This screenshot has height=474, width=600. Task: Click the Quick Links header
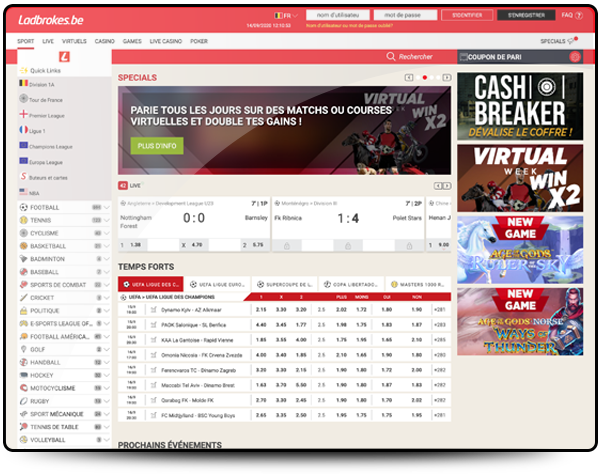point(40,70)
